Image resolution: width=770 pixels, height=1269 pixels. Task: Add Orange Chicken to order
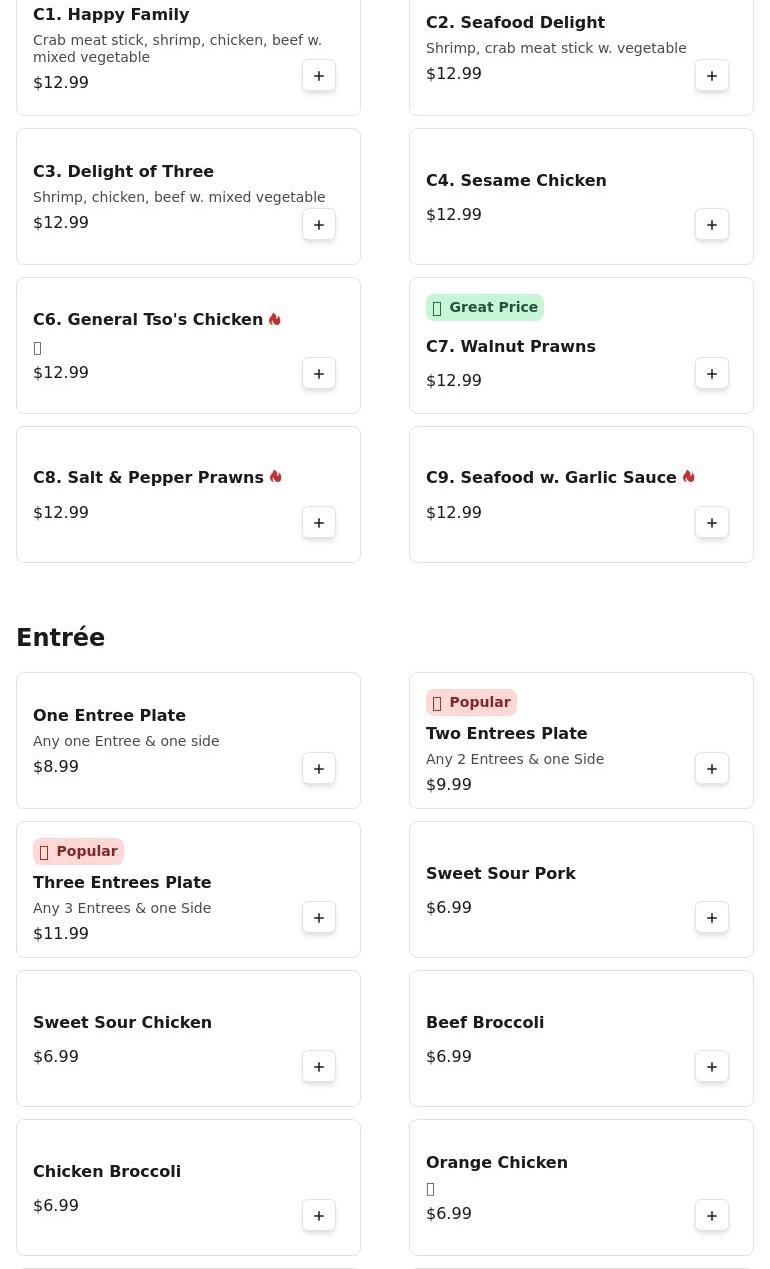point(712,1216)
